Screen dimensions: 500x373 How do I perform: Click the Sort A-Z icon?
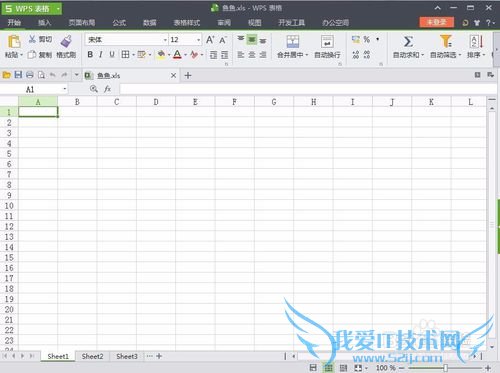click(x=476, y=41)
